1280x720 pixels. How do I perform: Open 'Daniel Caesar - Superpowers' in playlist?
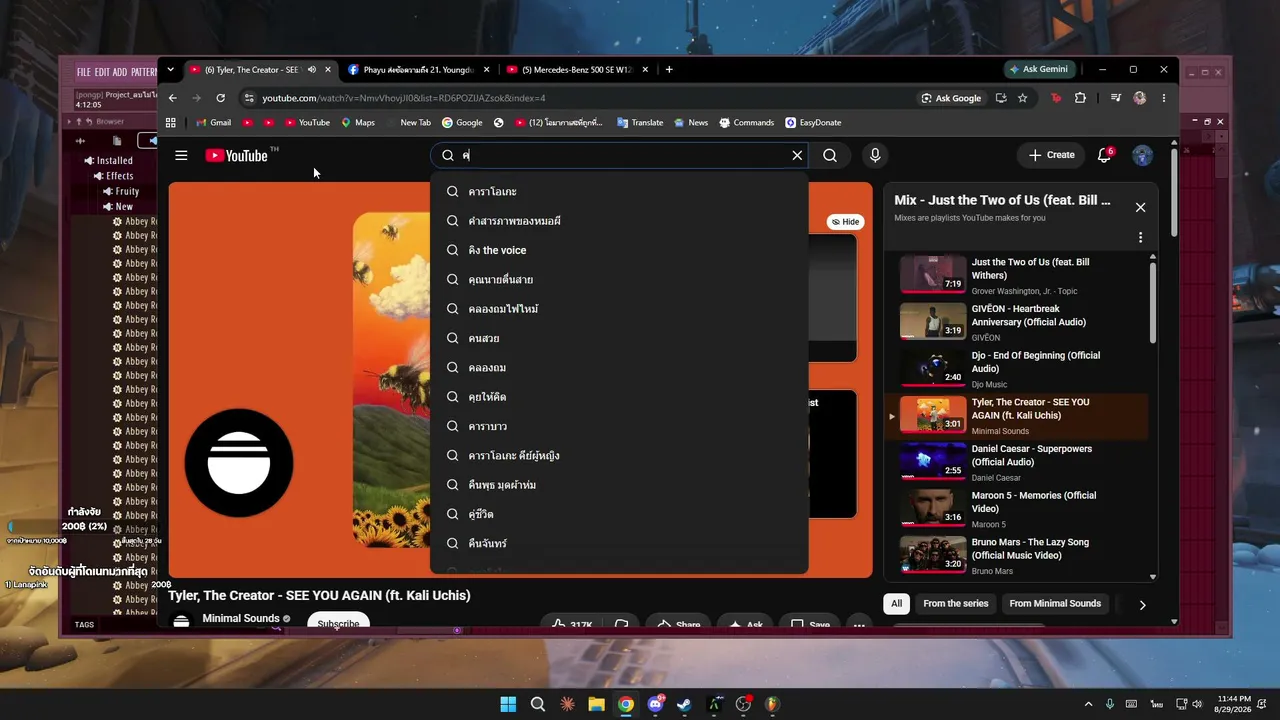pos(1018,462)
